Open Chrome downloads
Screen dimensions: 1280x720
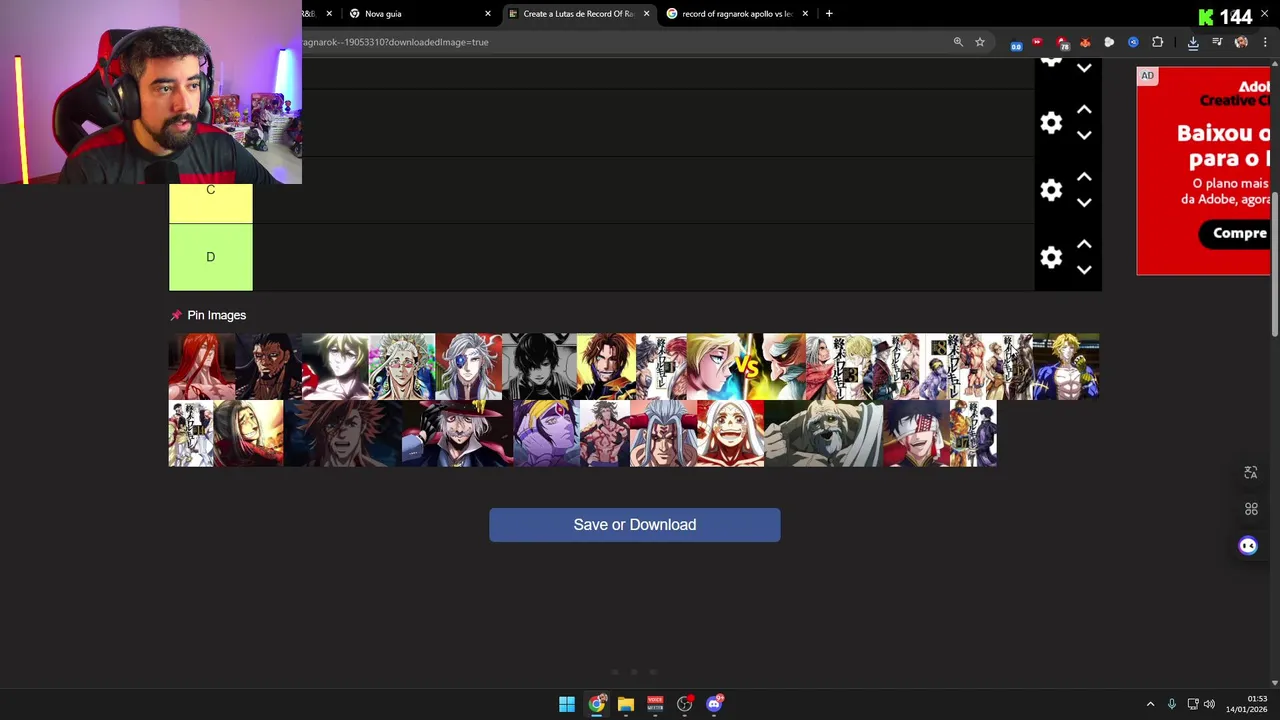click(1193, 42)
